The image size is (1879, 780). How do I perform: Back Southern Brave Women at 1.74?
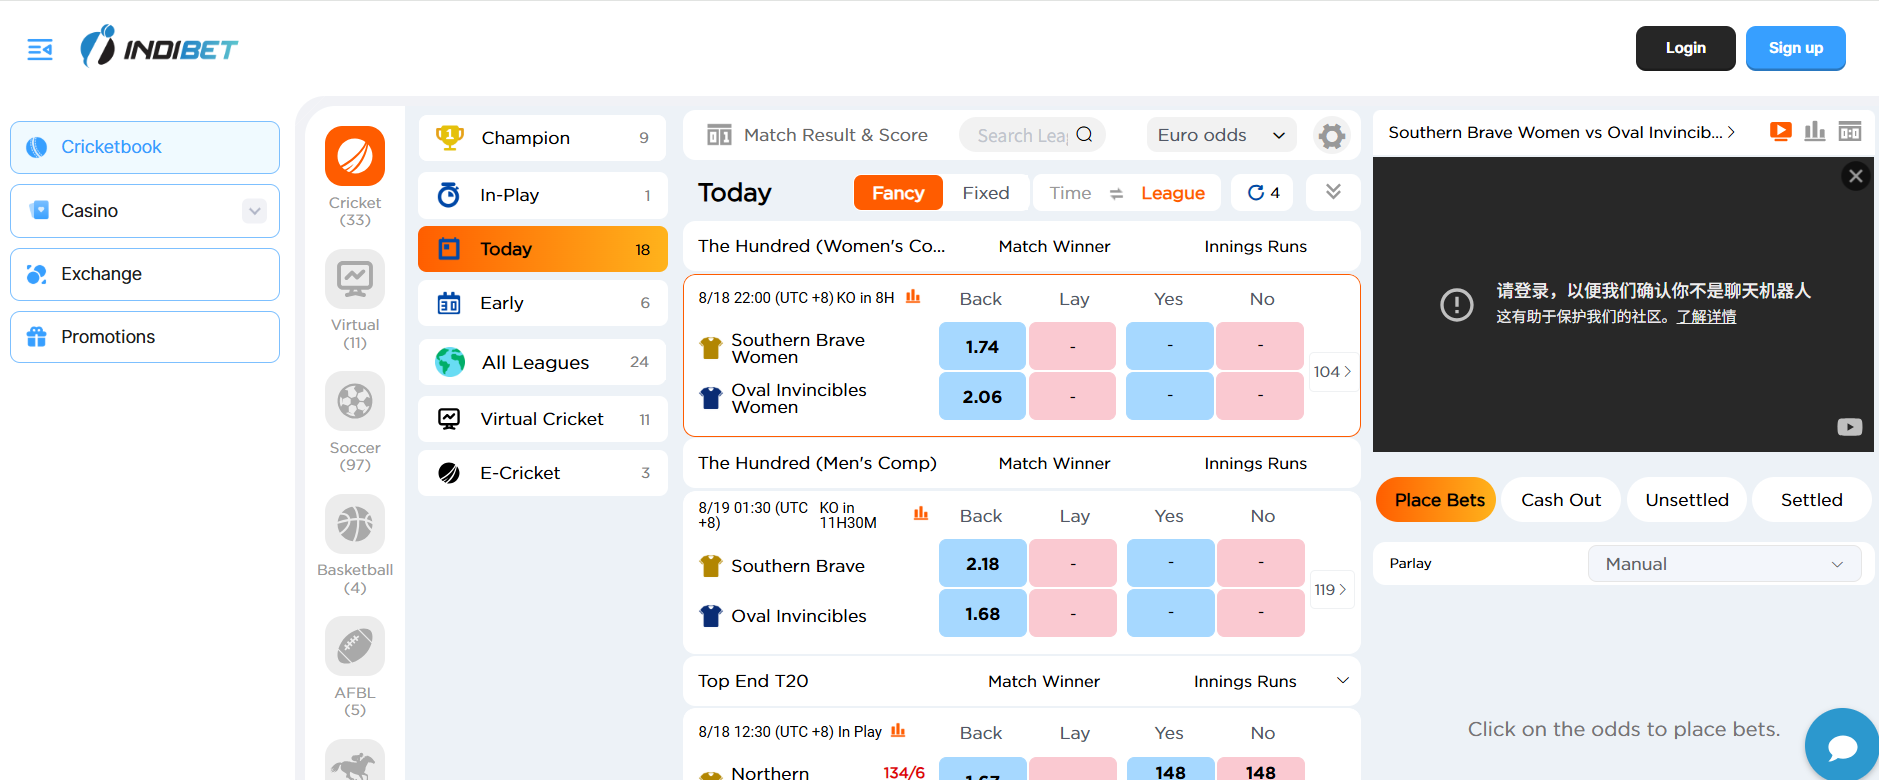pos(982,346)
